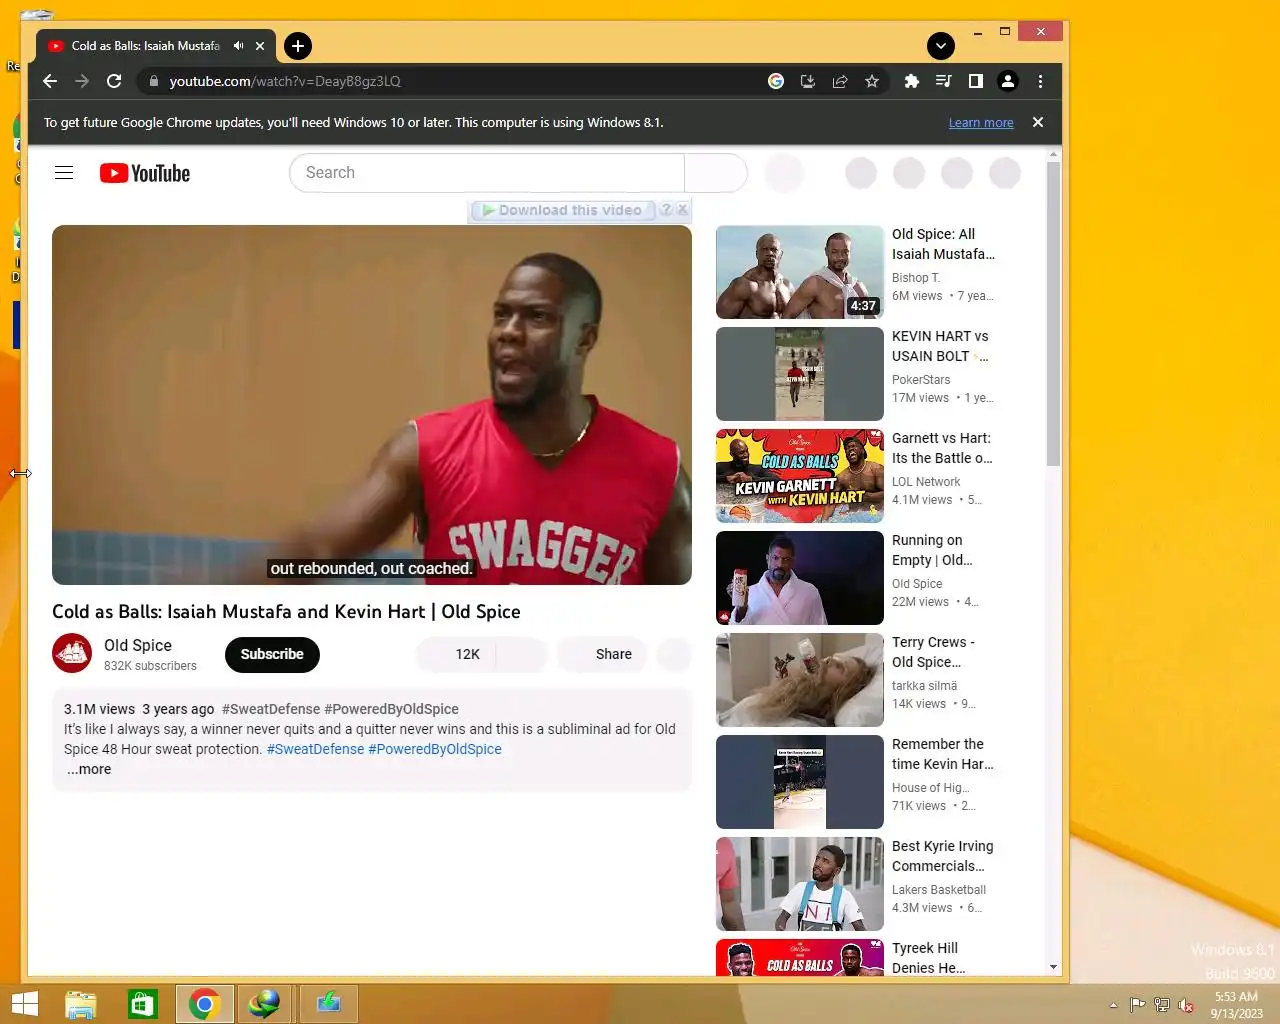This screenshot has width=1280, height=1024.
Task: Open the Chrome profile avatar
Action: click(x=1008, y=81)
